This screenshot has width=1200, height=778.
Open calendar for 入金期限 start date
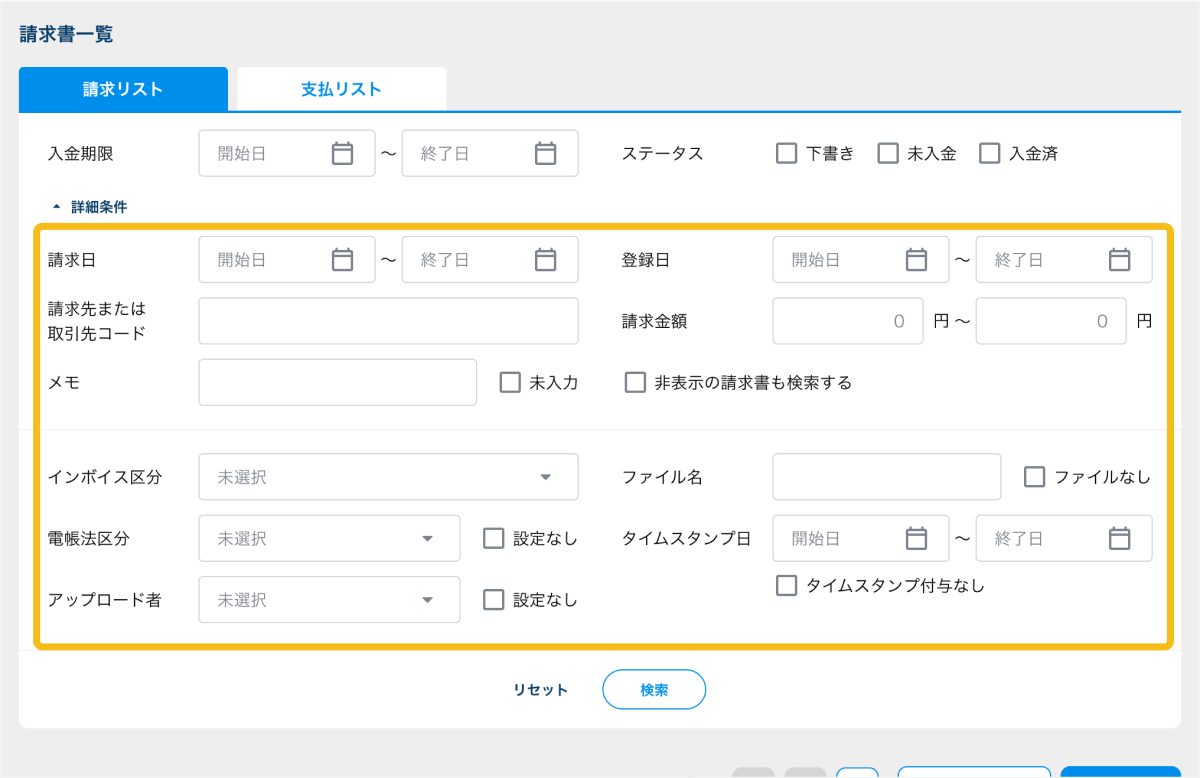(x=342, y=153)
